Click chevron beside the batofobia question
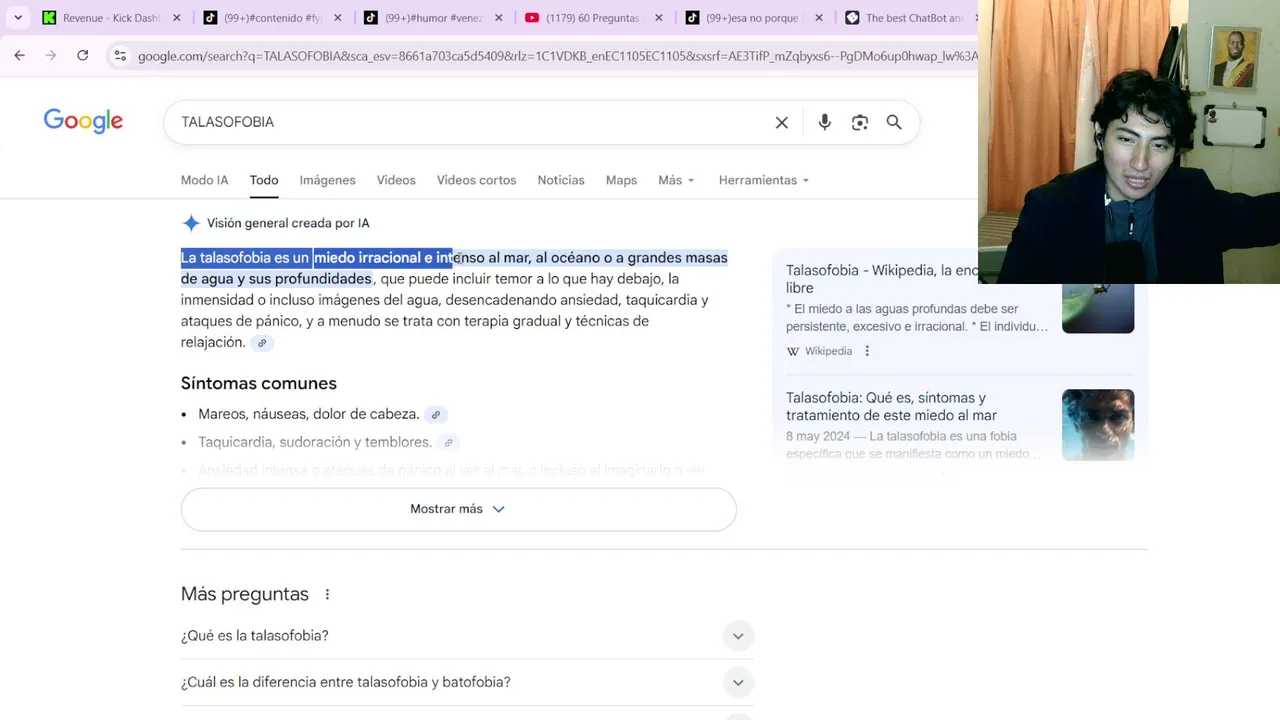 point(738,682)
